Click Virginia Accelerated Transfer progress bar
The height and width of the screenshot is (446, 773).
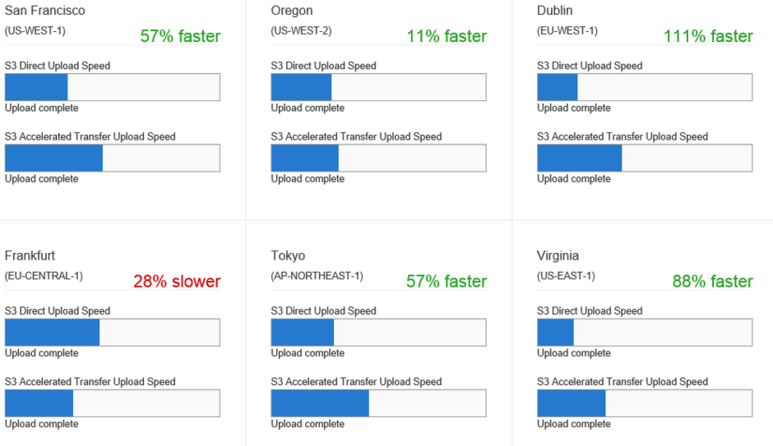645,403
